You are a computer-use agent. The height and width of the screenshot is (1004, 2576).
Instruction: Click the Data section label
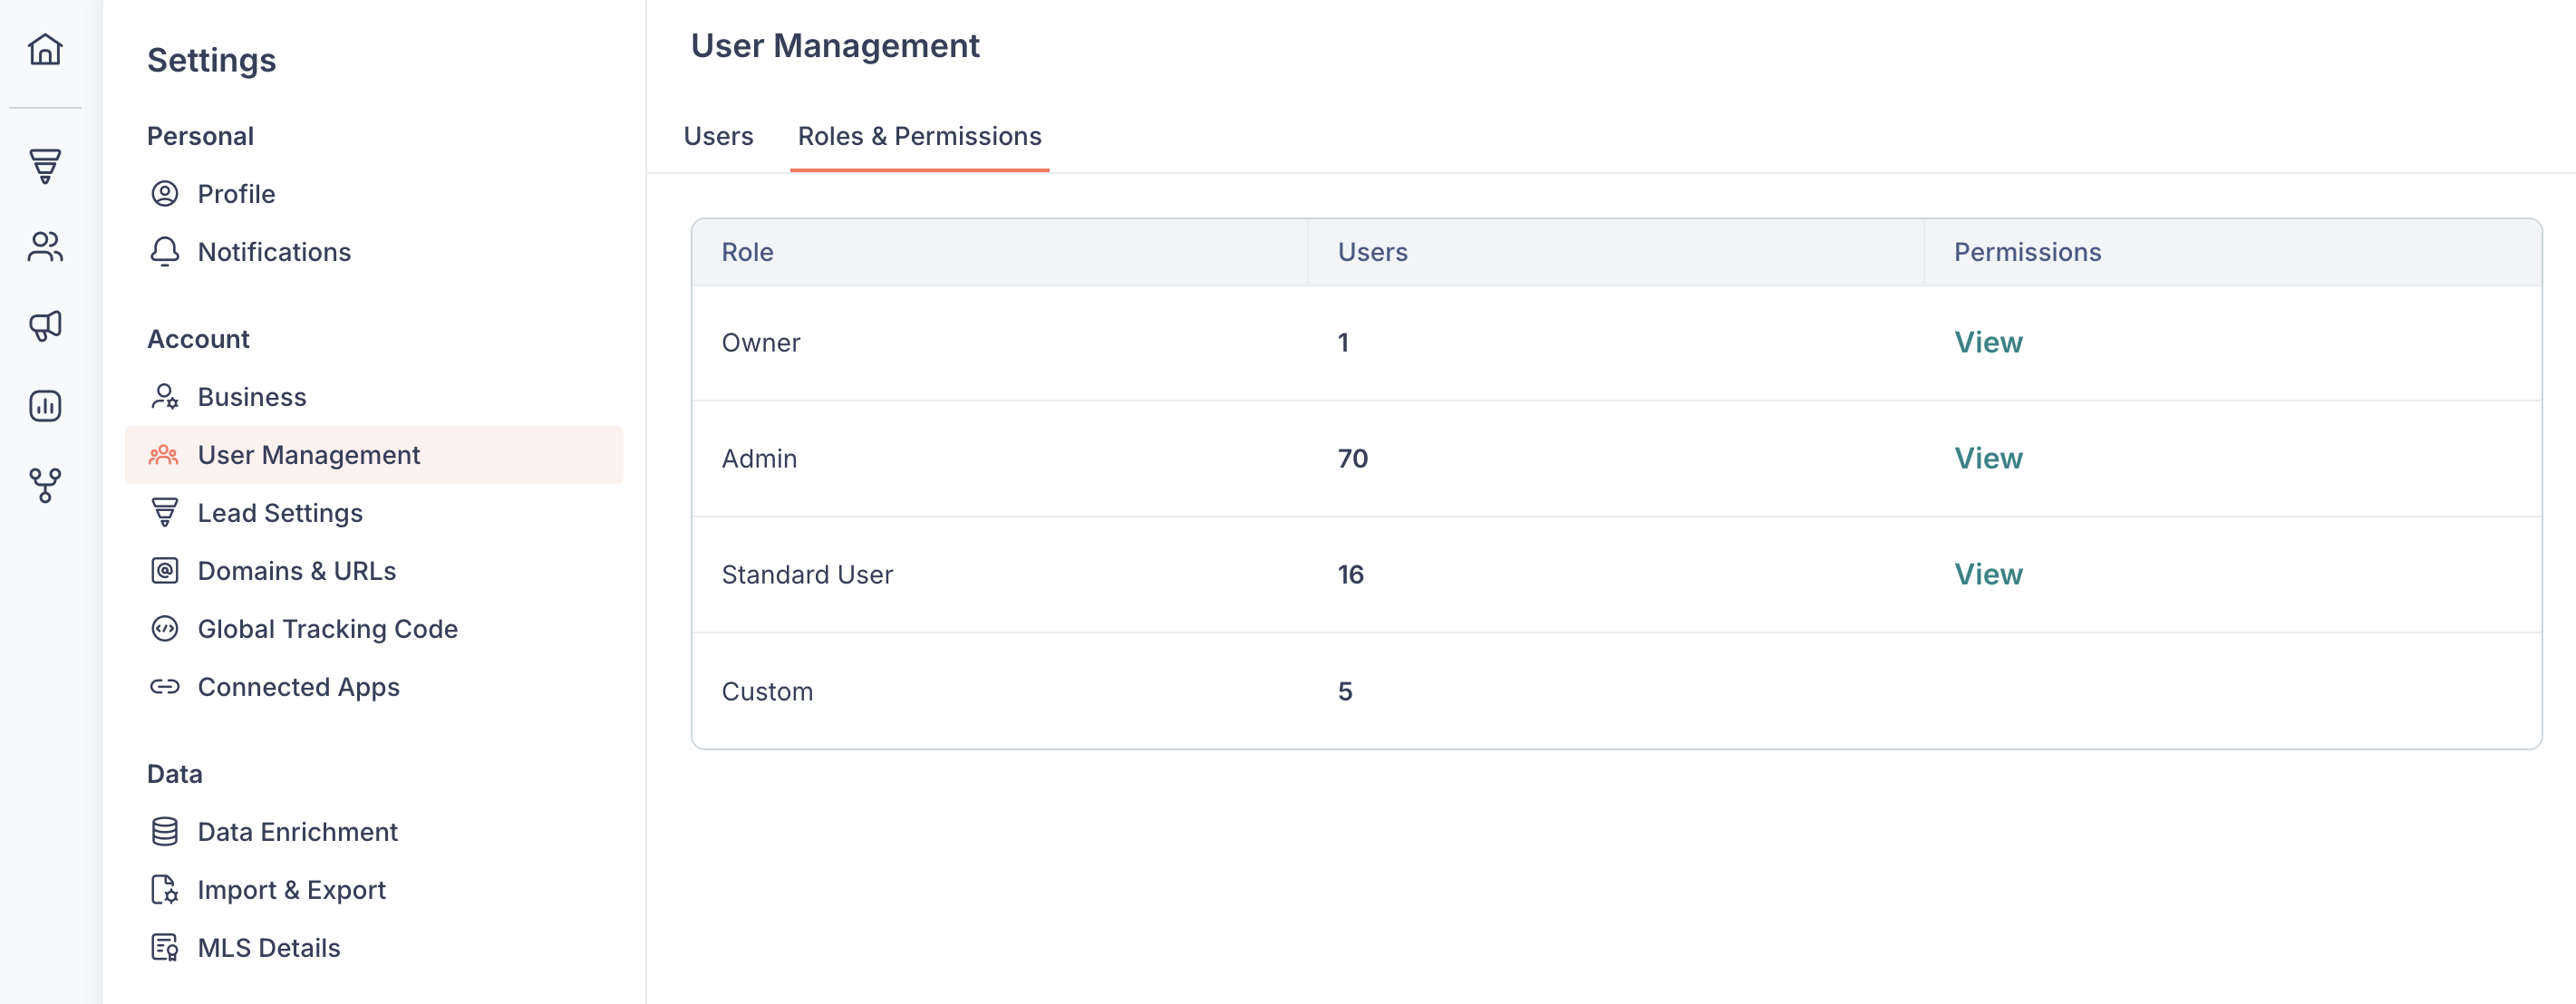tap(174, 774)
